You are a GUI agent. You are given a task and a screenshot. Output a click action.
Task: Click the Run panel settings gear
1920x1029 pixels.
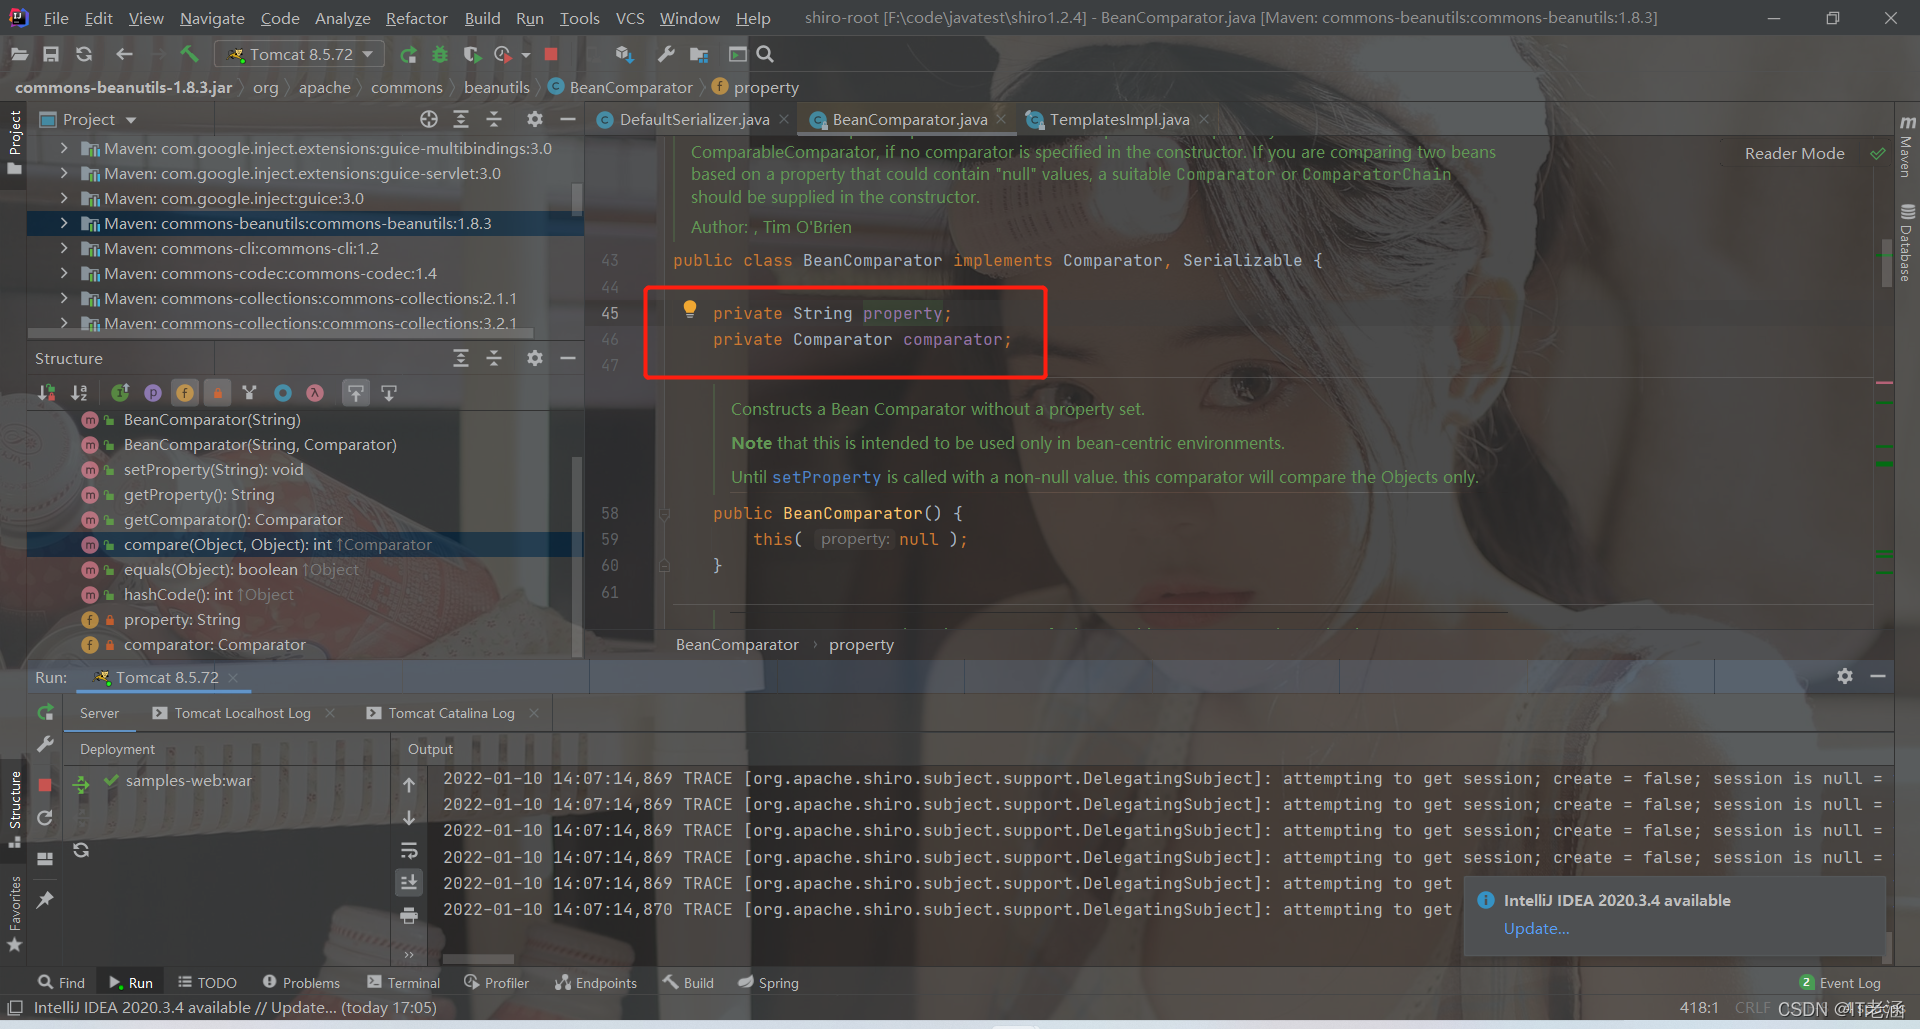[1845, 677]
